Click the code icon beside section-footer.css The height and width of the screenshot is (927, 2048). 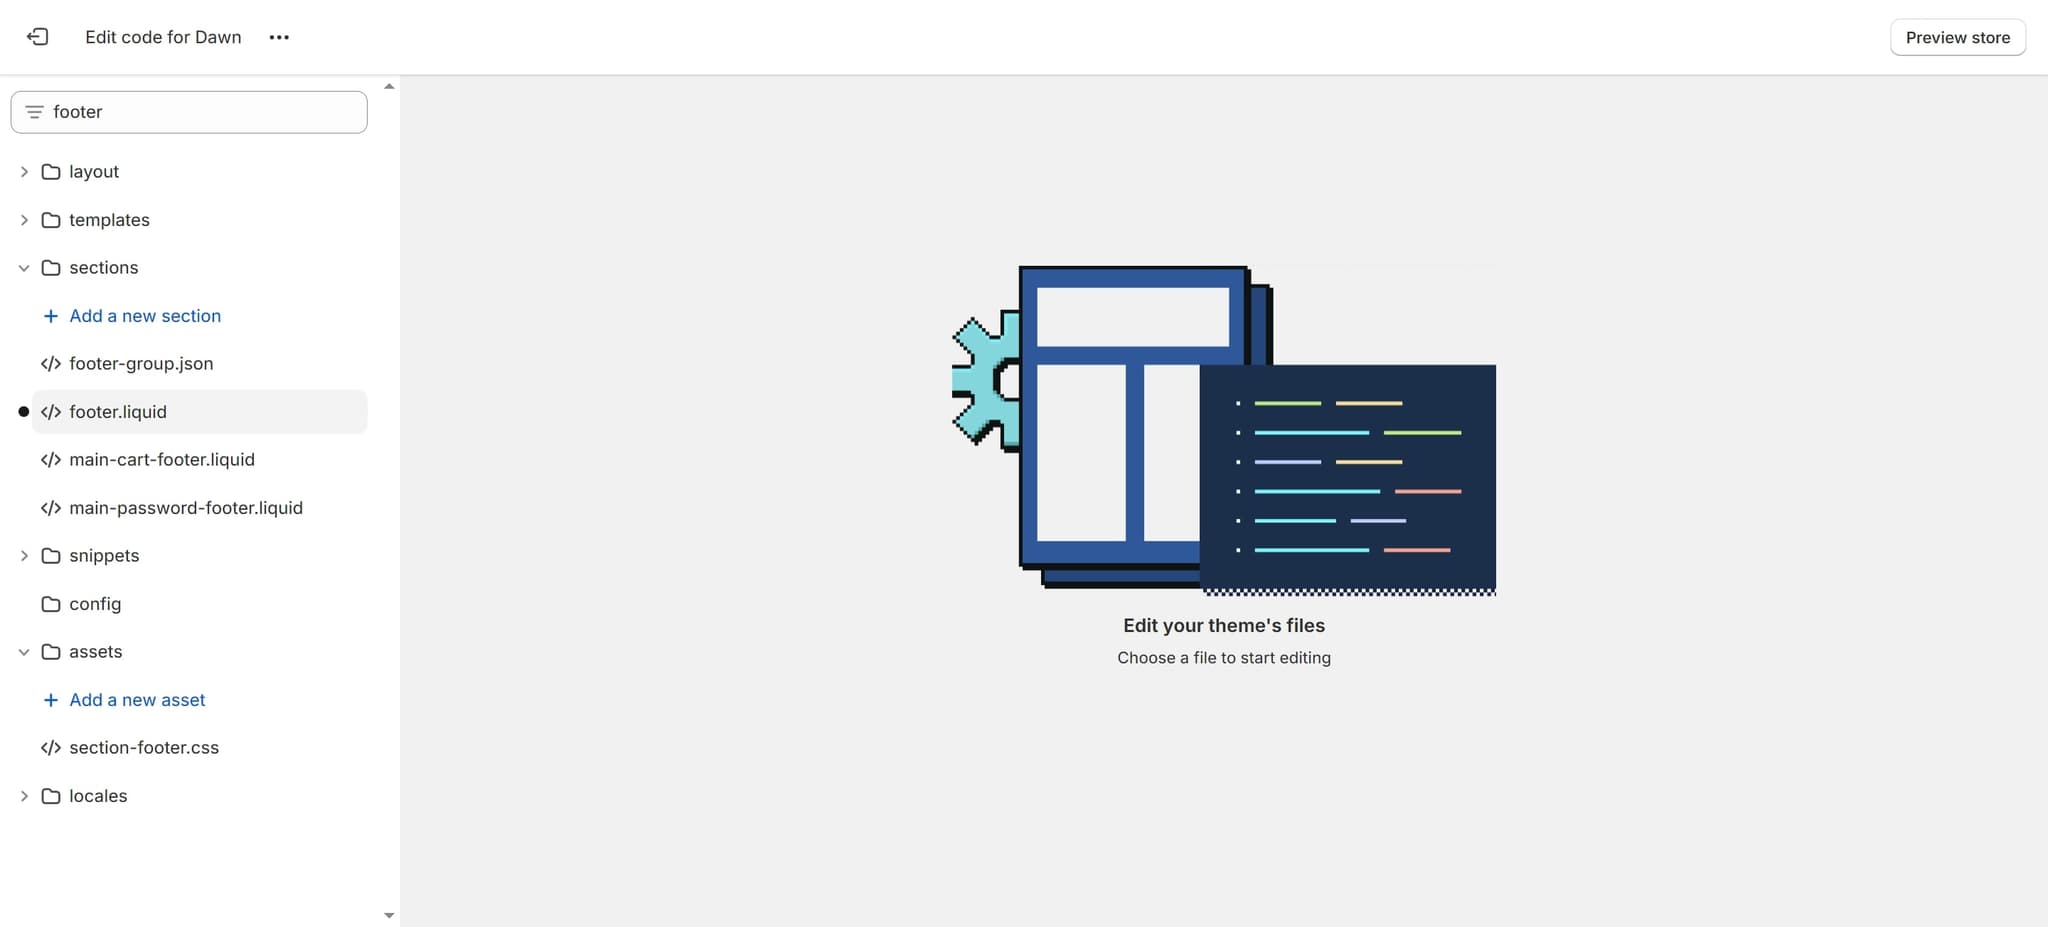coord(51,747)
